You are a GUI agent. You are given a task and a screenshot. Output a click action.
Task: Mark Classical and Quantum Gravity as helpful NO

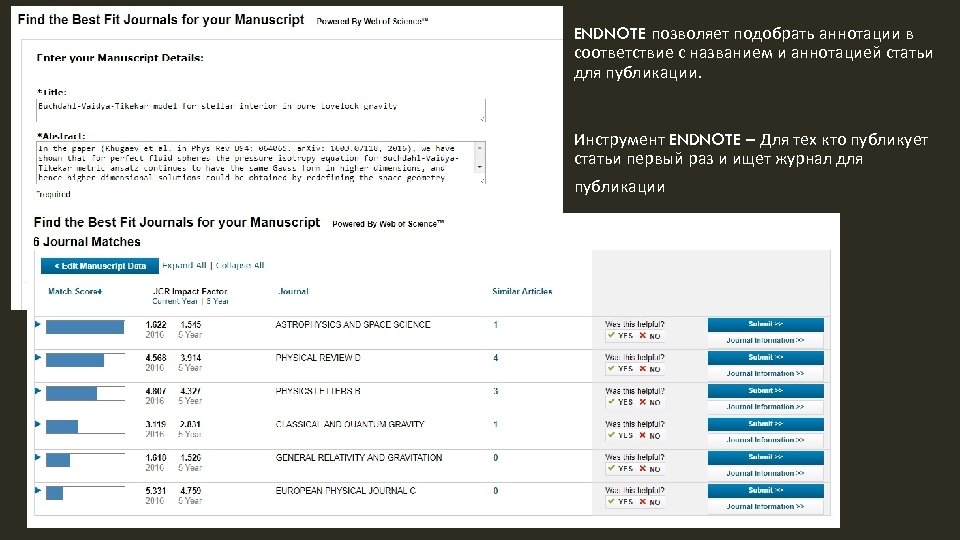tap(650, 435)
